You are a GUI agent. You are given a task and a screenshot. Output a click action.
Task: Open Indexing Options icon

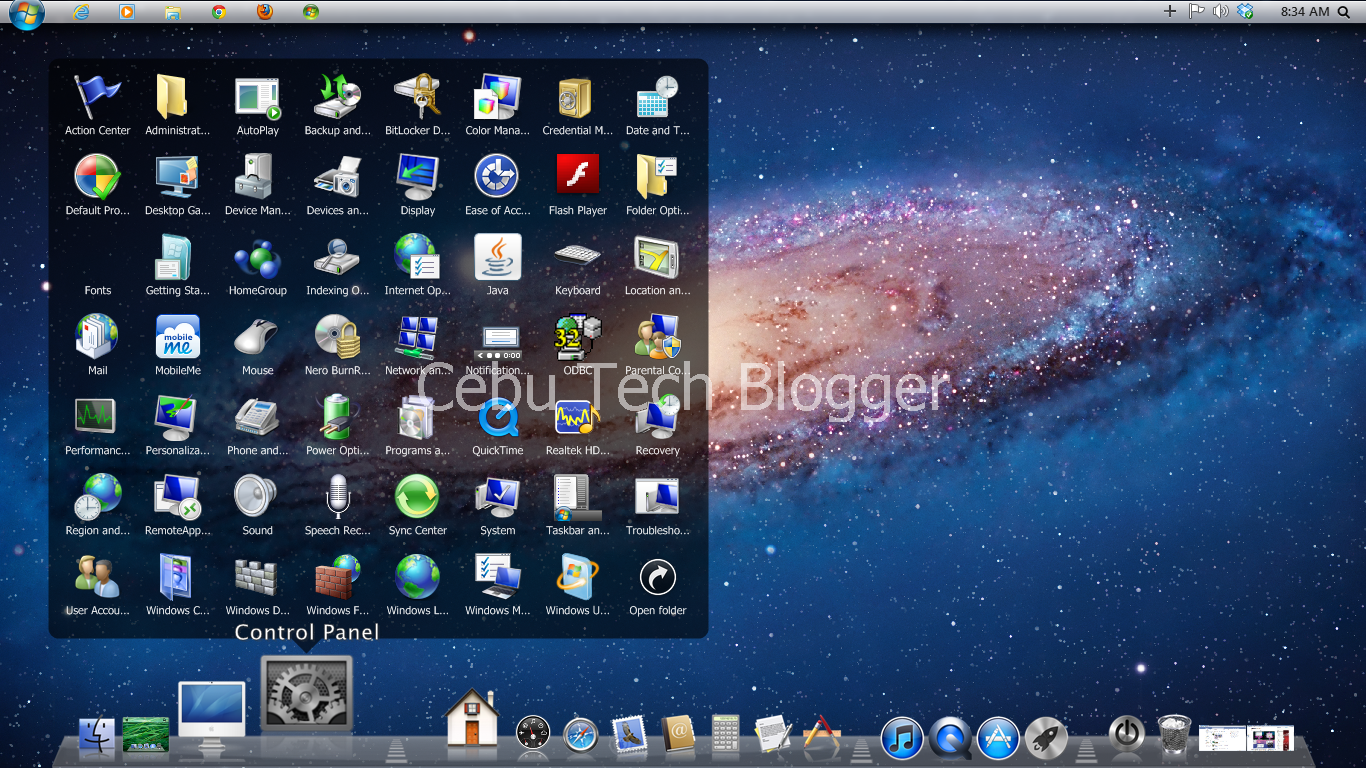tap(338, 257)
